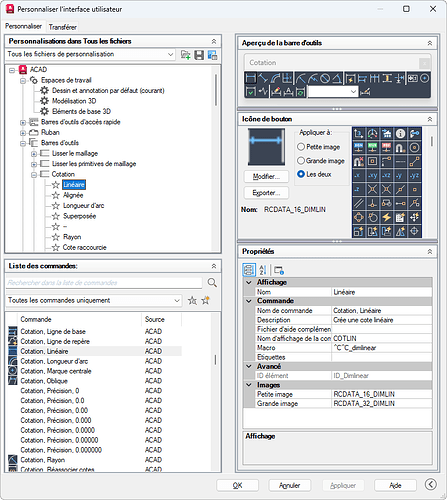The width and height of the screenshot is (447, 500).
Task: Click the save customization file icon
Action: coord(199,55)
